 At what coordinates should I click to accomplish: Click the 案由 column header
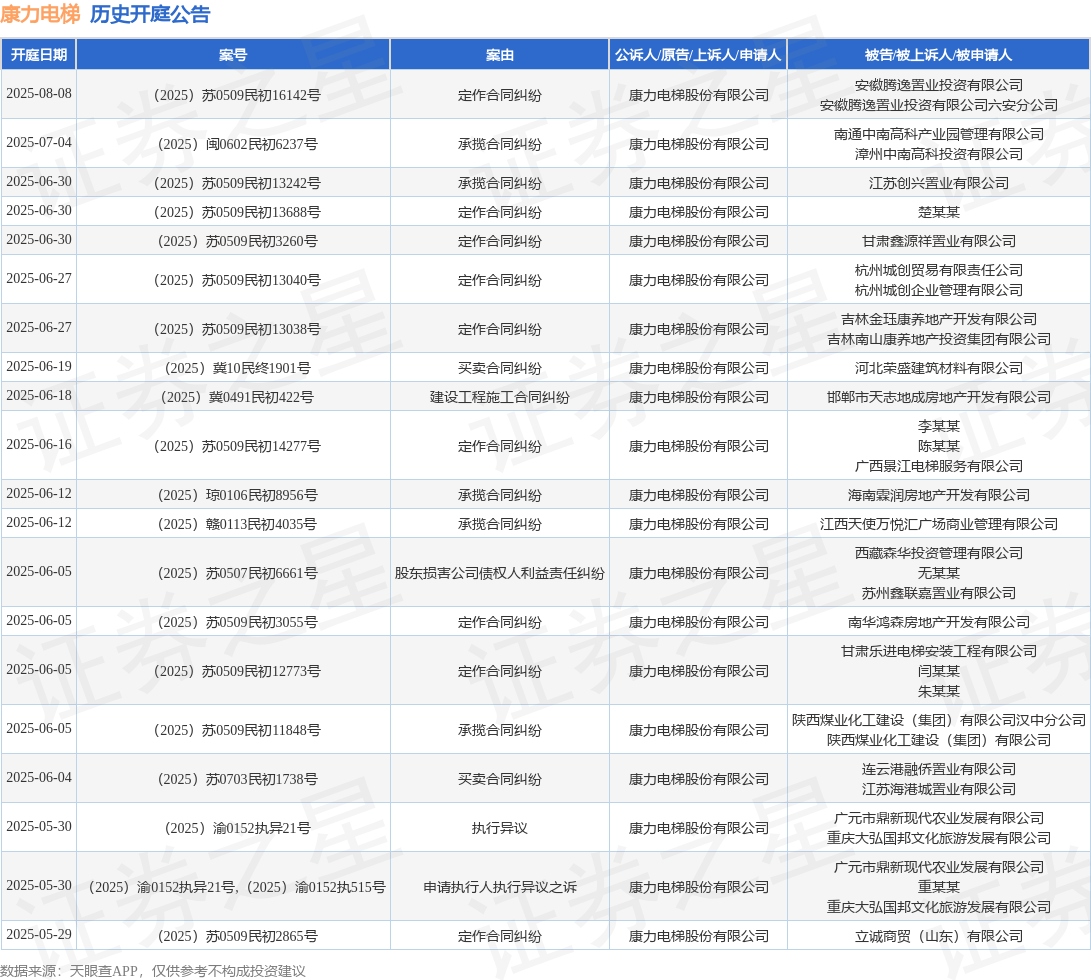point(500,55)
